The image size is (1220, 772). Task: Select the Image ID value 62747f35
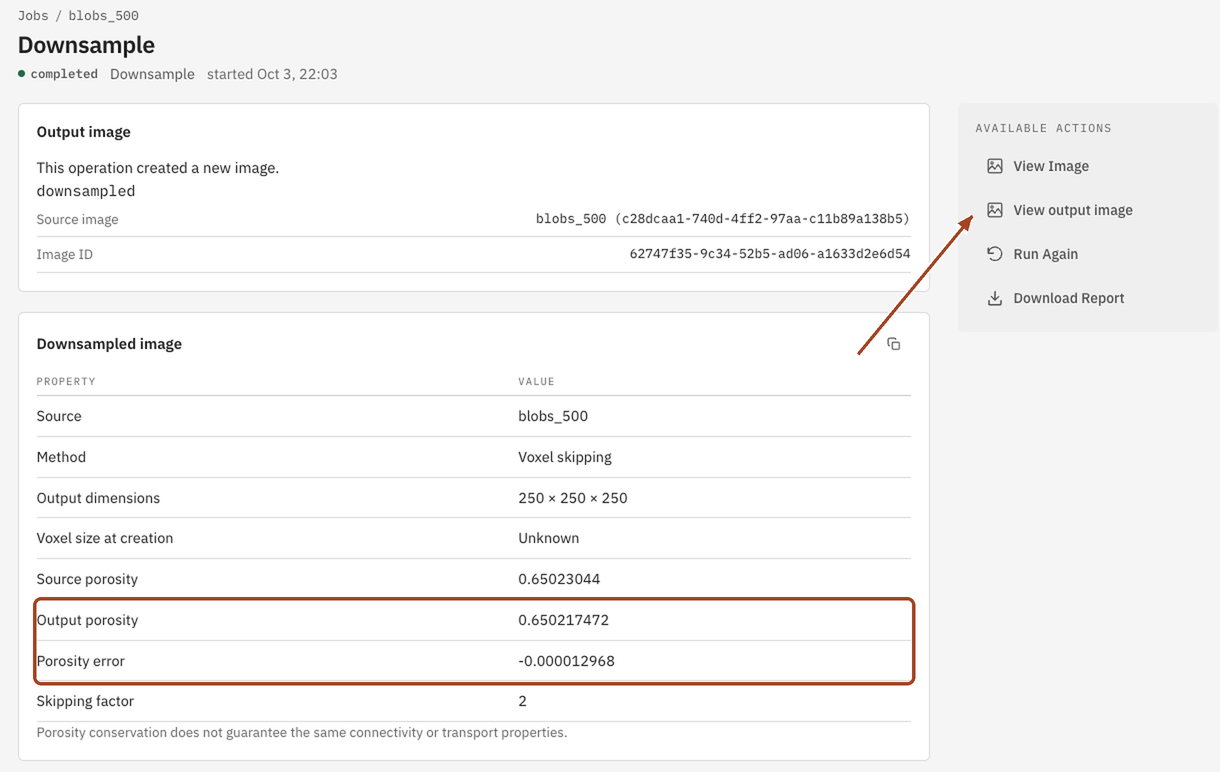(769, 254)
